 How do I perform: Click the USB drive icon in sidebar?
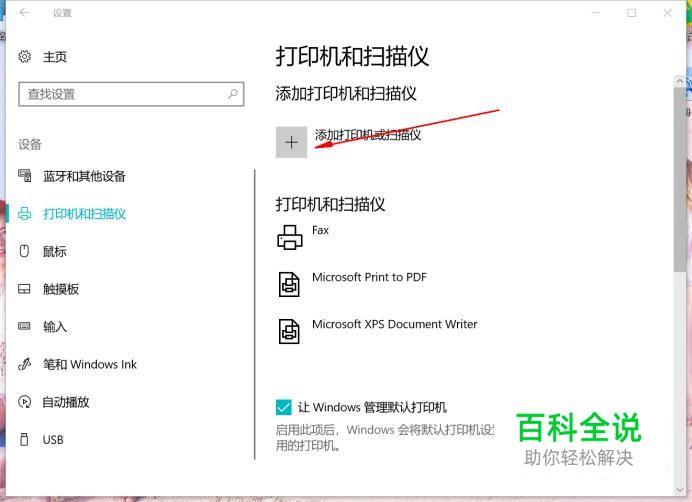[24, 439]
